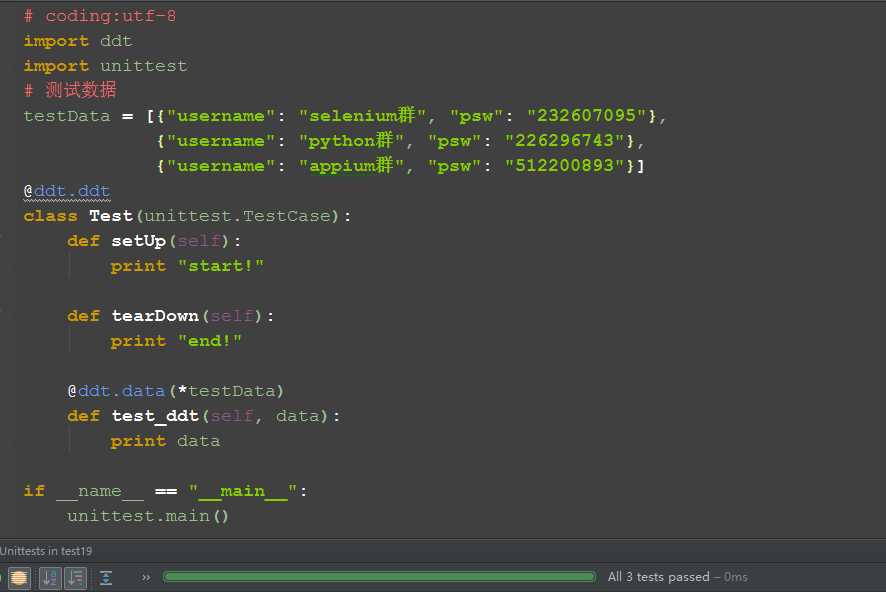Click the string "226296743"

point(564,140)
